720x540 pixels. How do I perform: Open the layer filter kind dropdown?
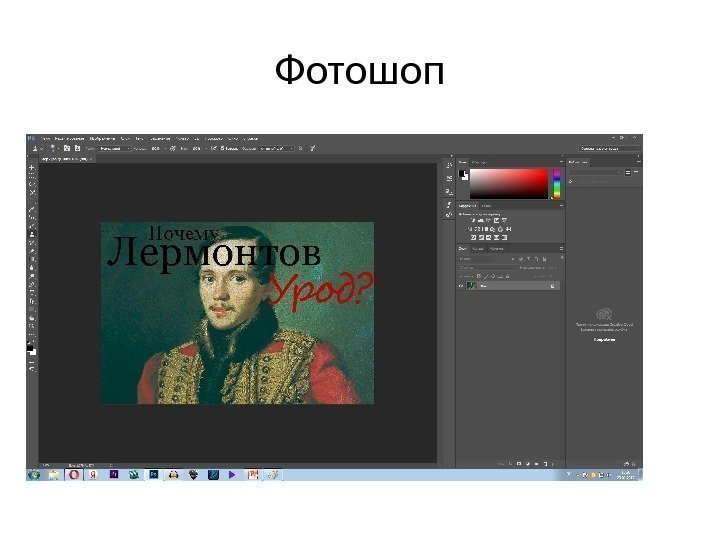click(478, 259)
